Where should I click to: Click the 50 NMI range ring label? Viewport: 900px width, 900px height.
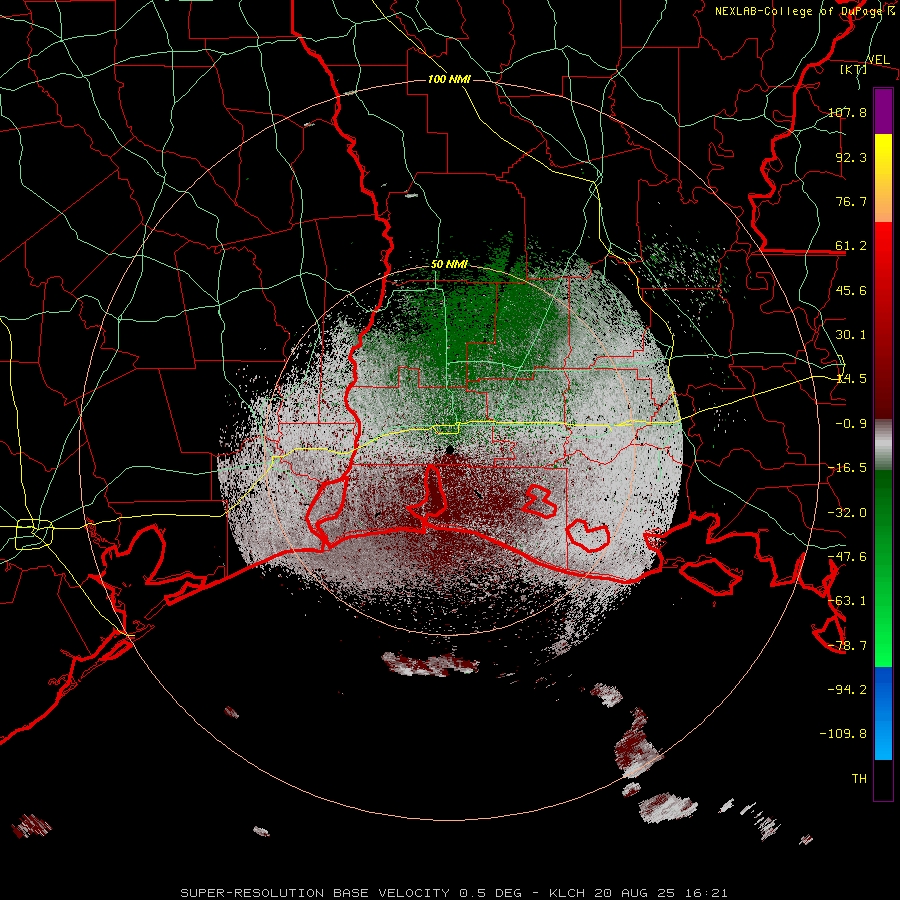pos(449,264)
